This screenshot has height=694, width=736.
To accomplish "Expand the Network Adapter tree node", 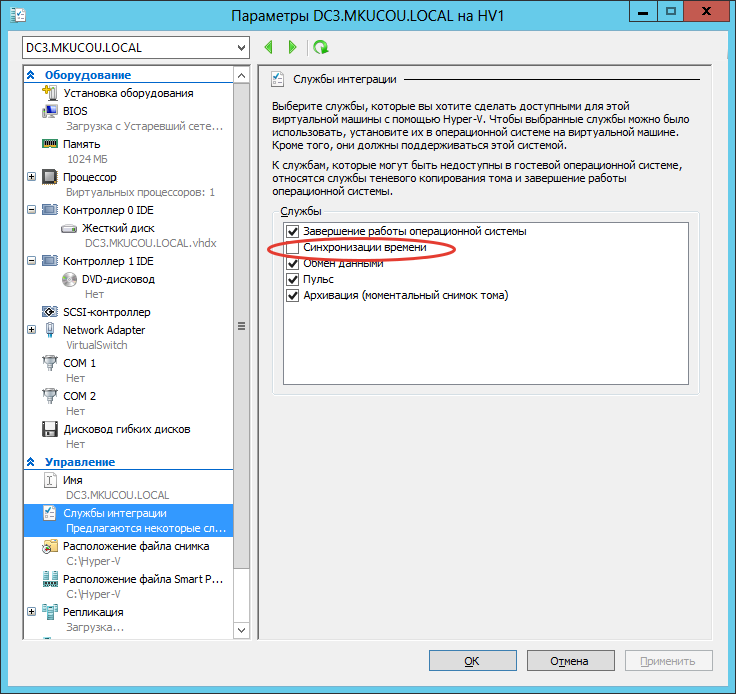I will (x=31, y=330).
